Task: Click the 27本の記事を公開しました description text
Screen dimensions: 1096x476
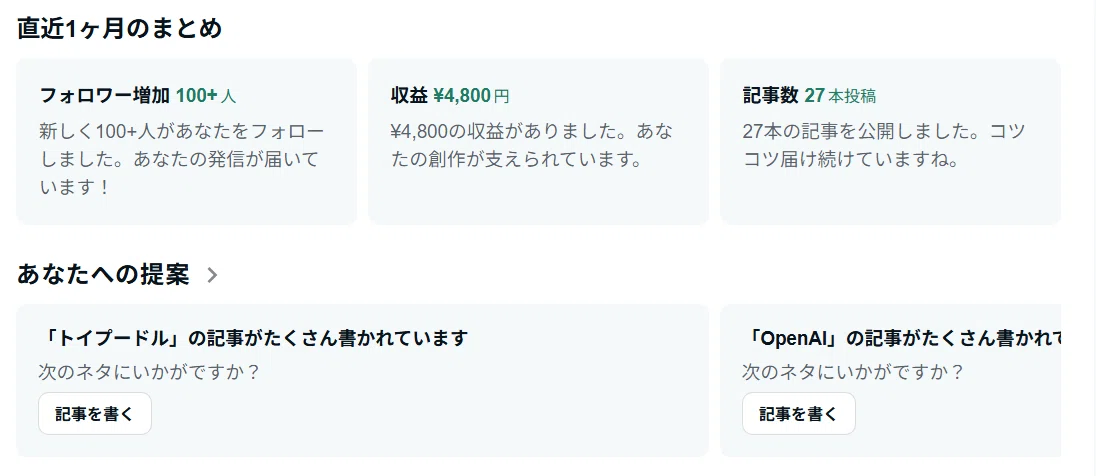Action: pos(884,145)
